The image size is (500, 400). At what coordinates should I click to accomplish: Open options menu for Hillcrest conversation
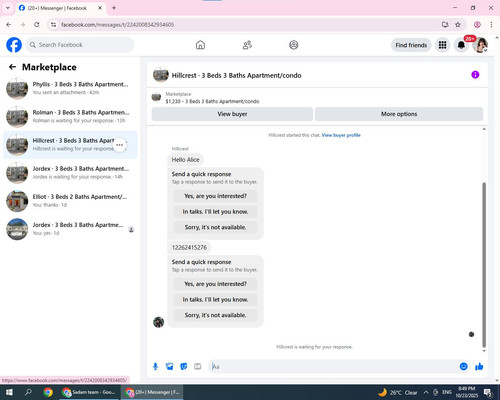[120, 145]
